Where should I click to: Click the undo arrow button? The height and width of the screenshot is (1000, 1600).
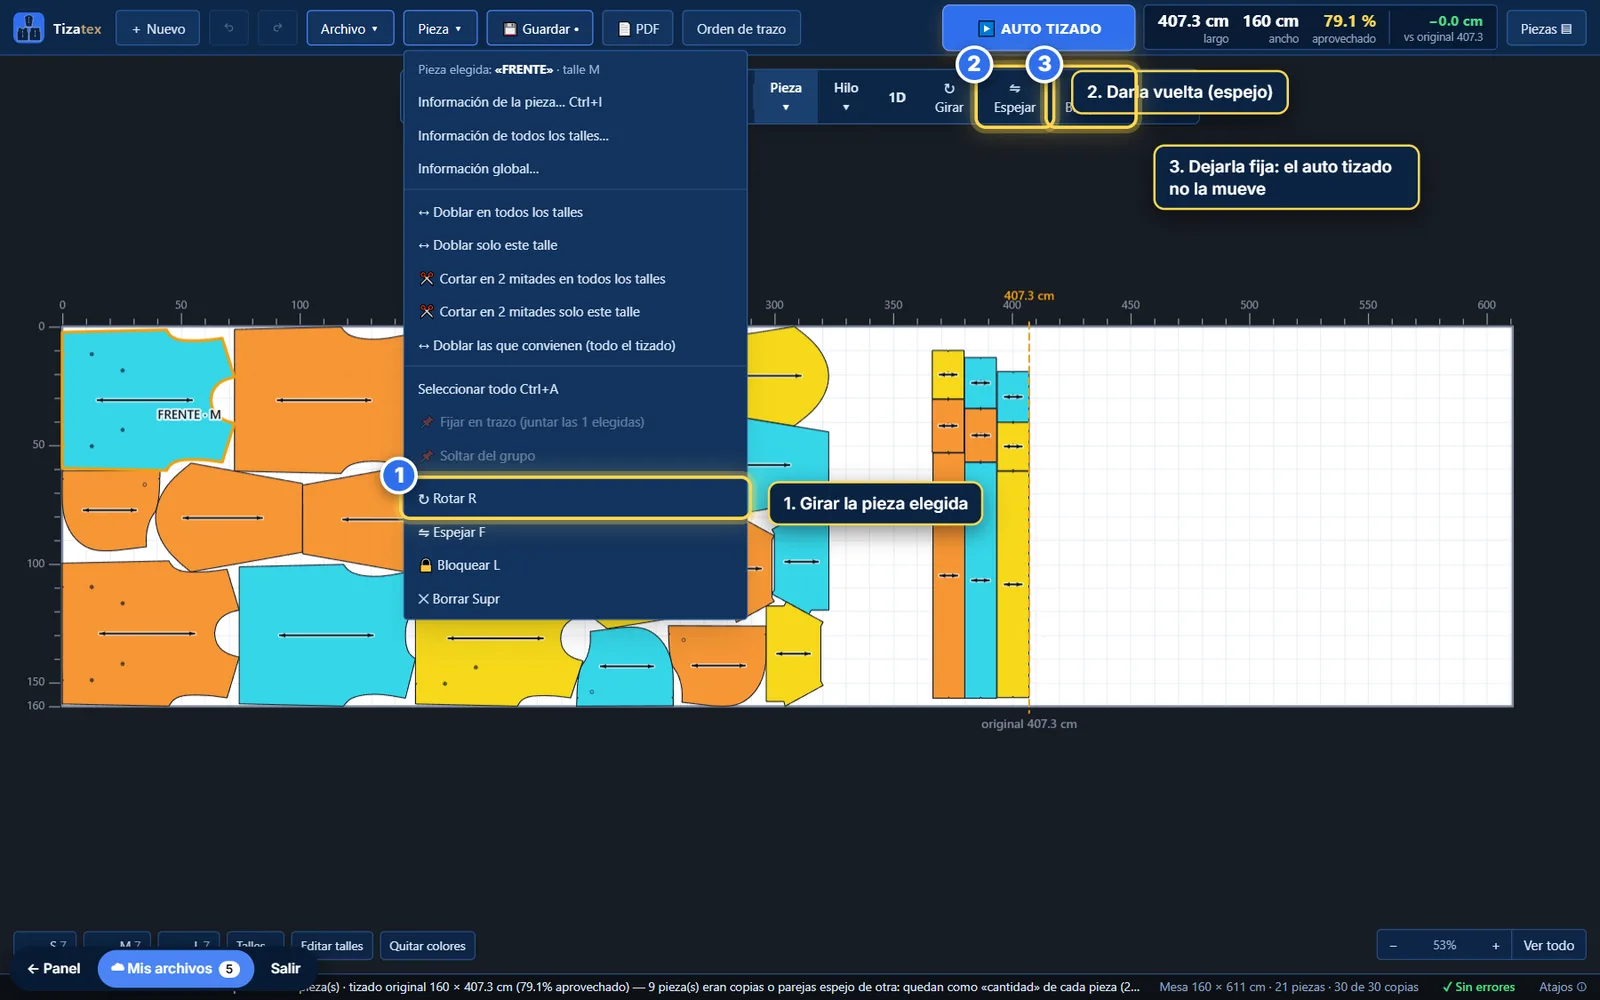(229, 28)
